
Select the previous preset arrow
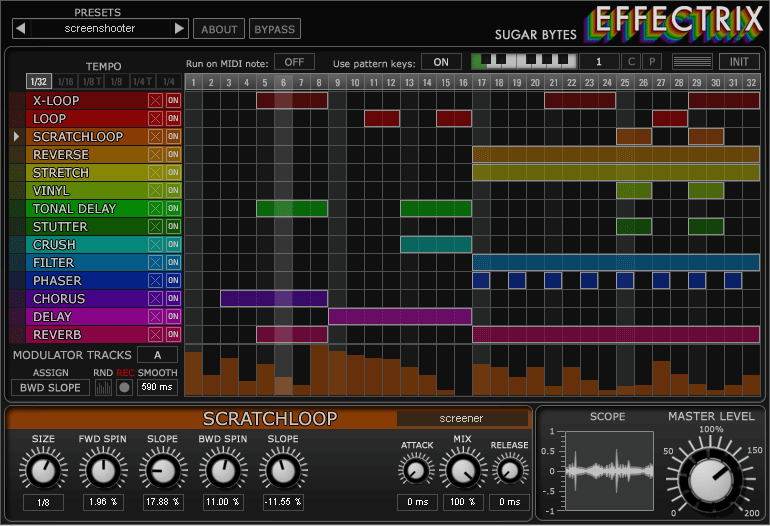tap(21, 28)
